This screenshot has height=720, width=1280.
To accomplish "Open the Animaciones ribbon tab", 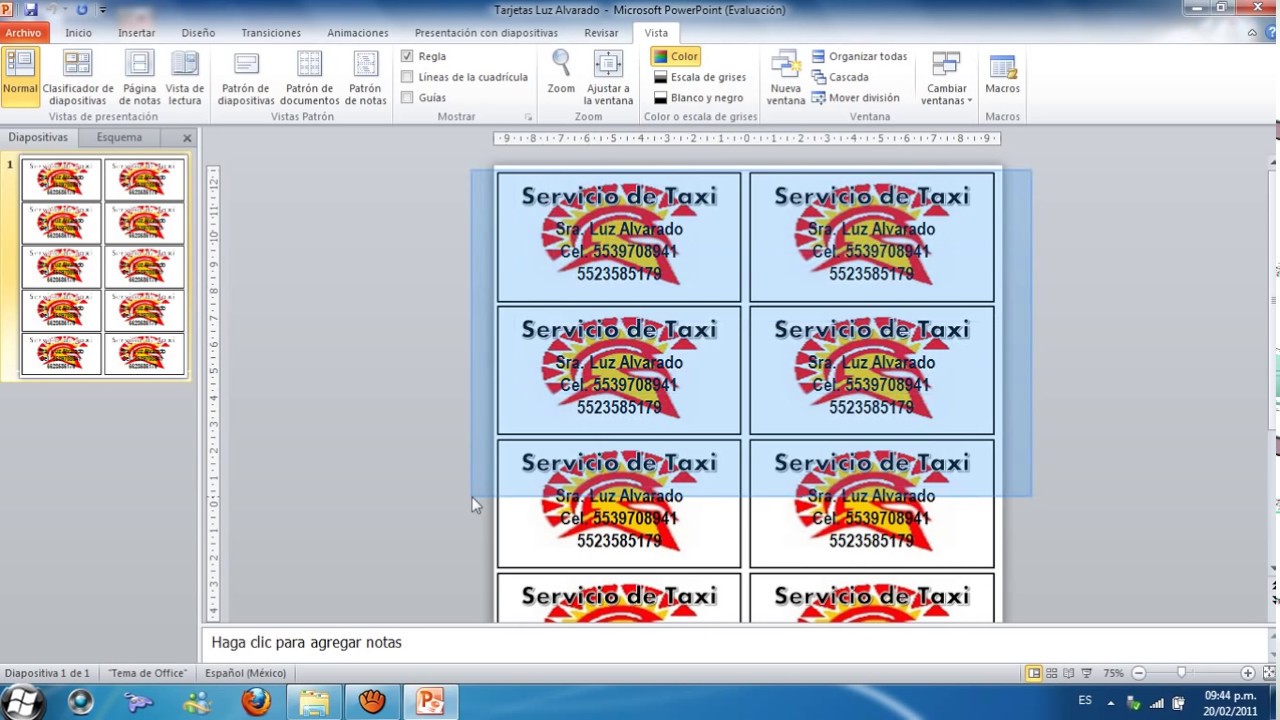I will pyautogui.click(x=358, y=33).
